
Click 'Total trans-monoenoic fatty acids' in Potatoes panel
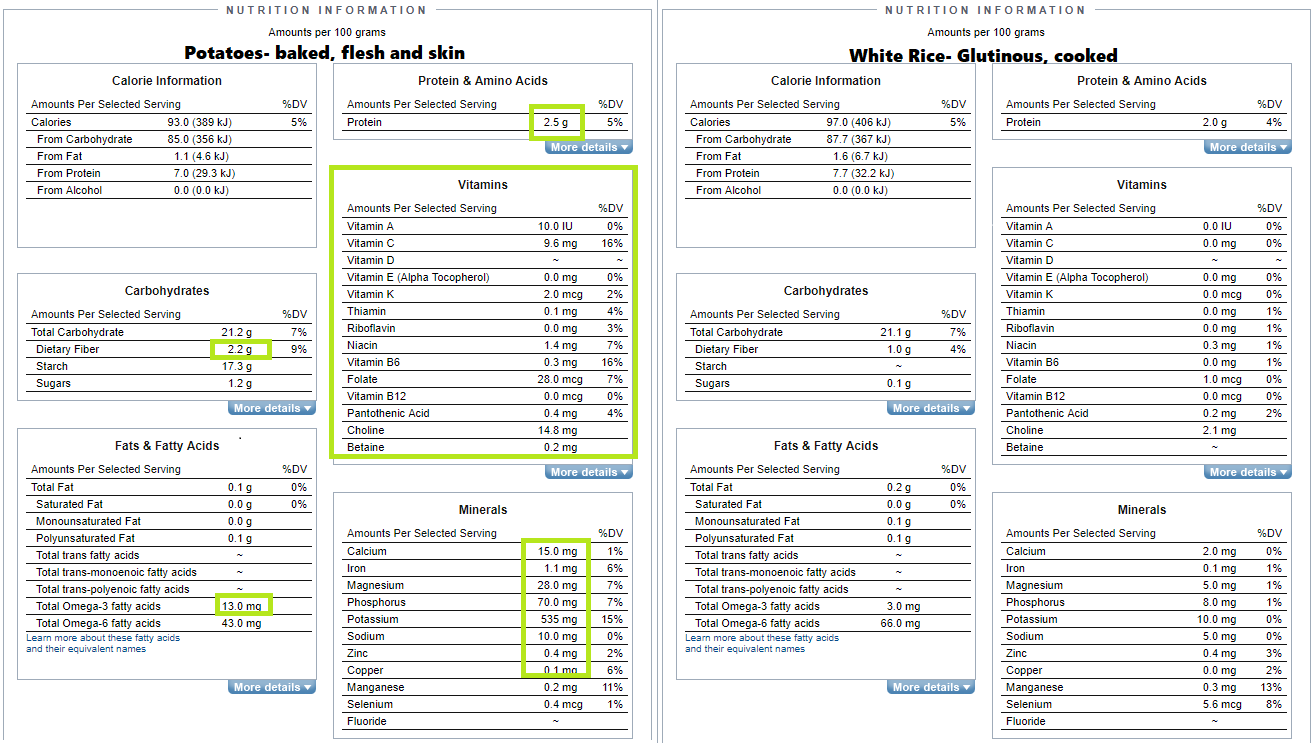pyautogui.click(x=116, y=572)
